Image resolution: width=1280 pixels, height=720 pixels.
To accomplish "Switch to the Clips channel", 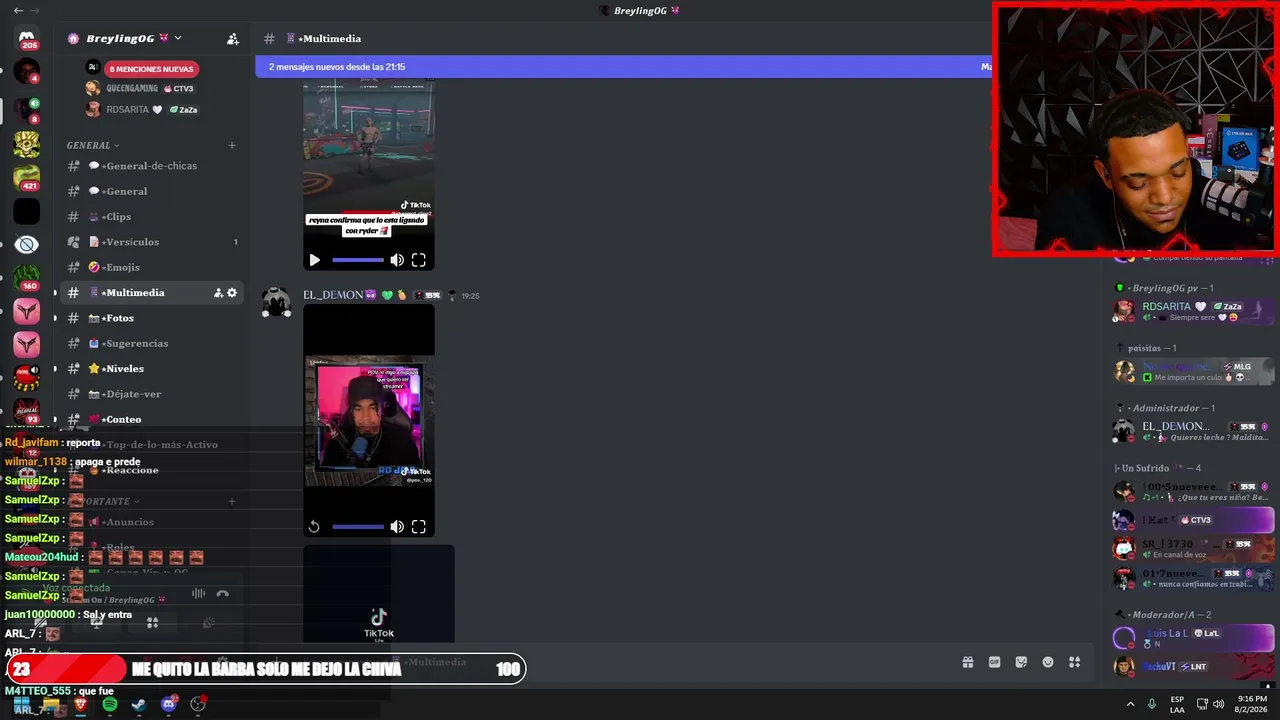I will [x=150, y=217].
